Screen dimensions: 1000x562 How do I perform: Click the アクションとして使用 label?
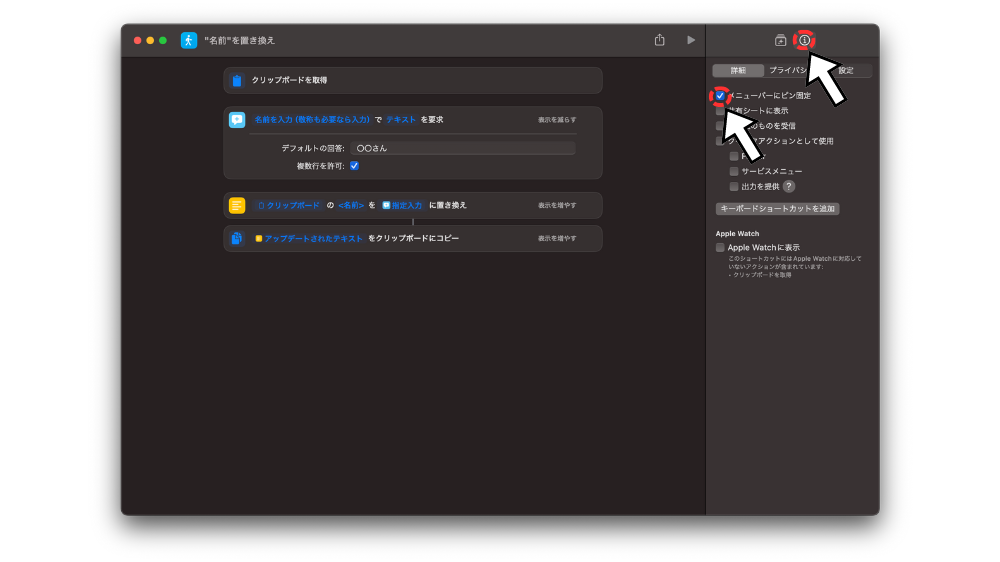pyautogui.click(x=781, y=141)
